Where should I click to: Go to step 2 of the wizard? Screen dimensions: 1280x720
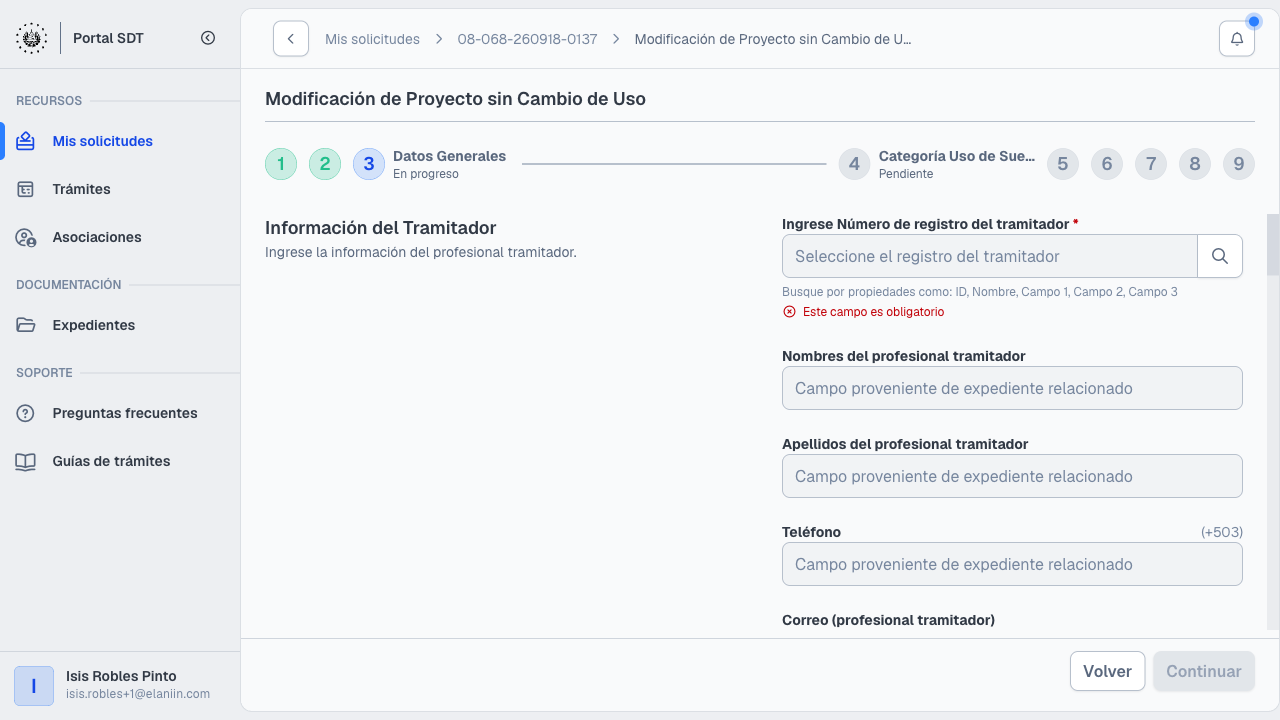pyautogui.click(x=325, y=164)
